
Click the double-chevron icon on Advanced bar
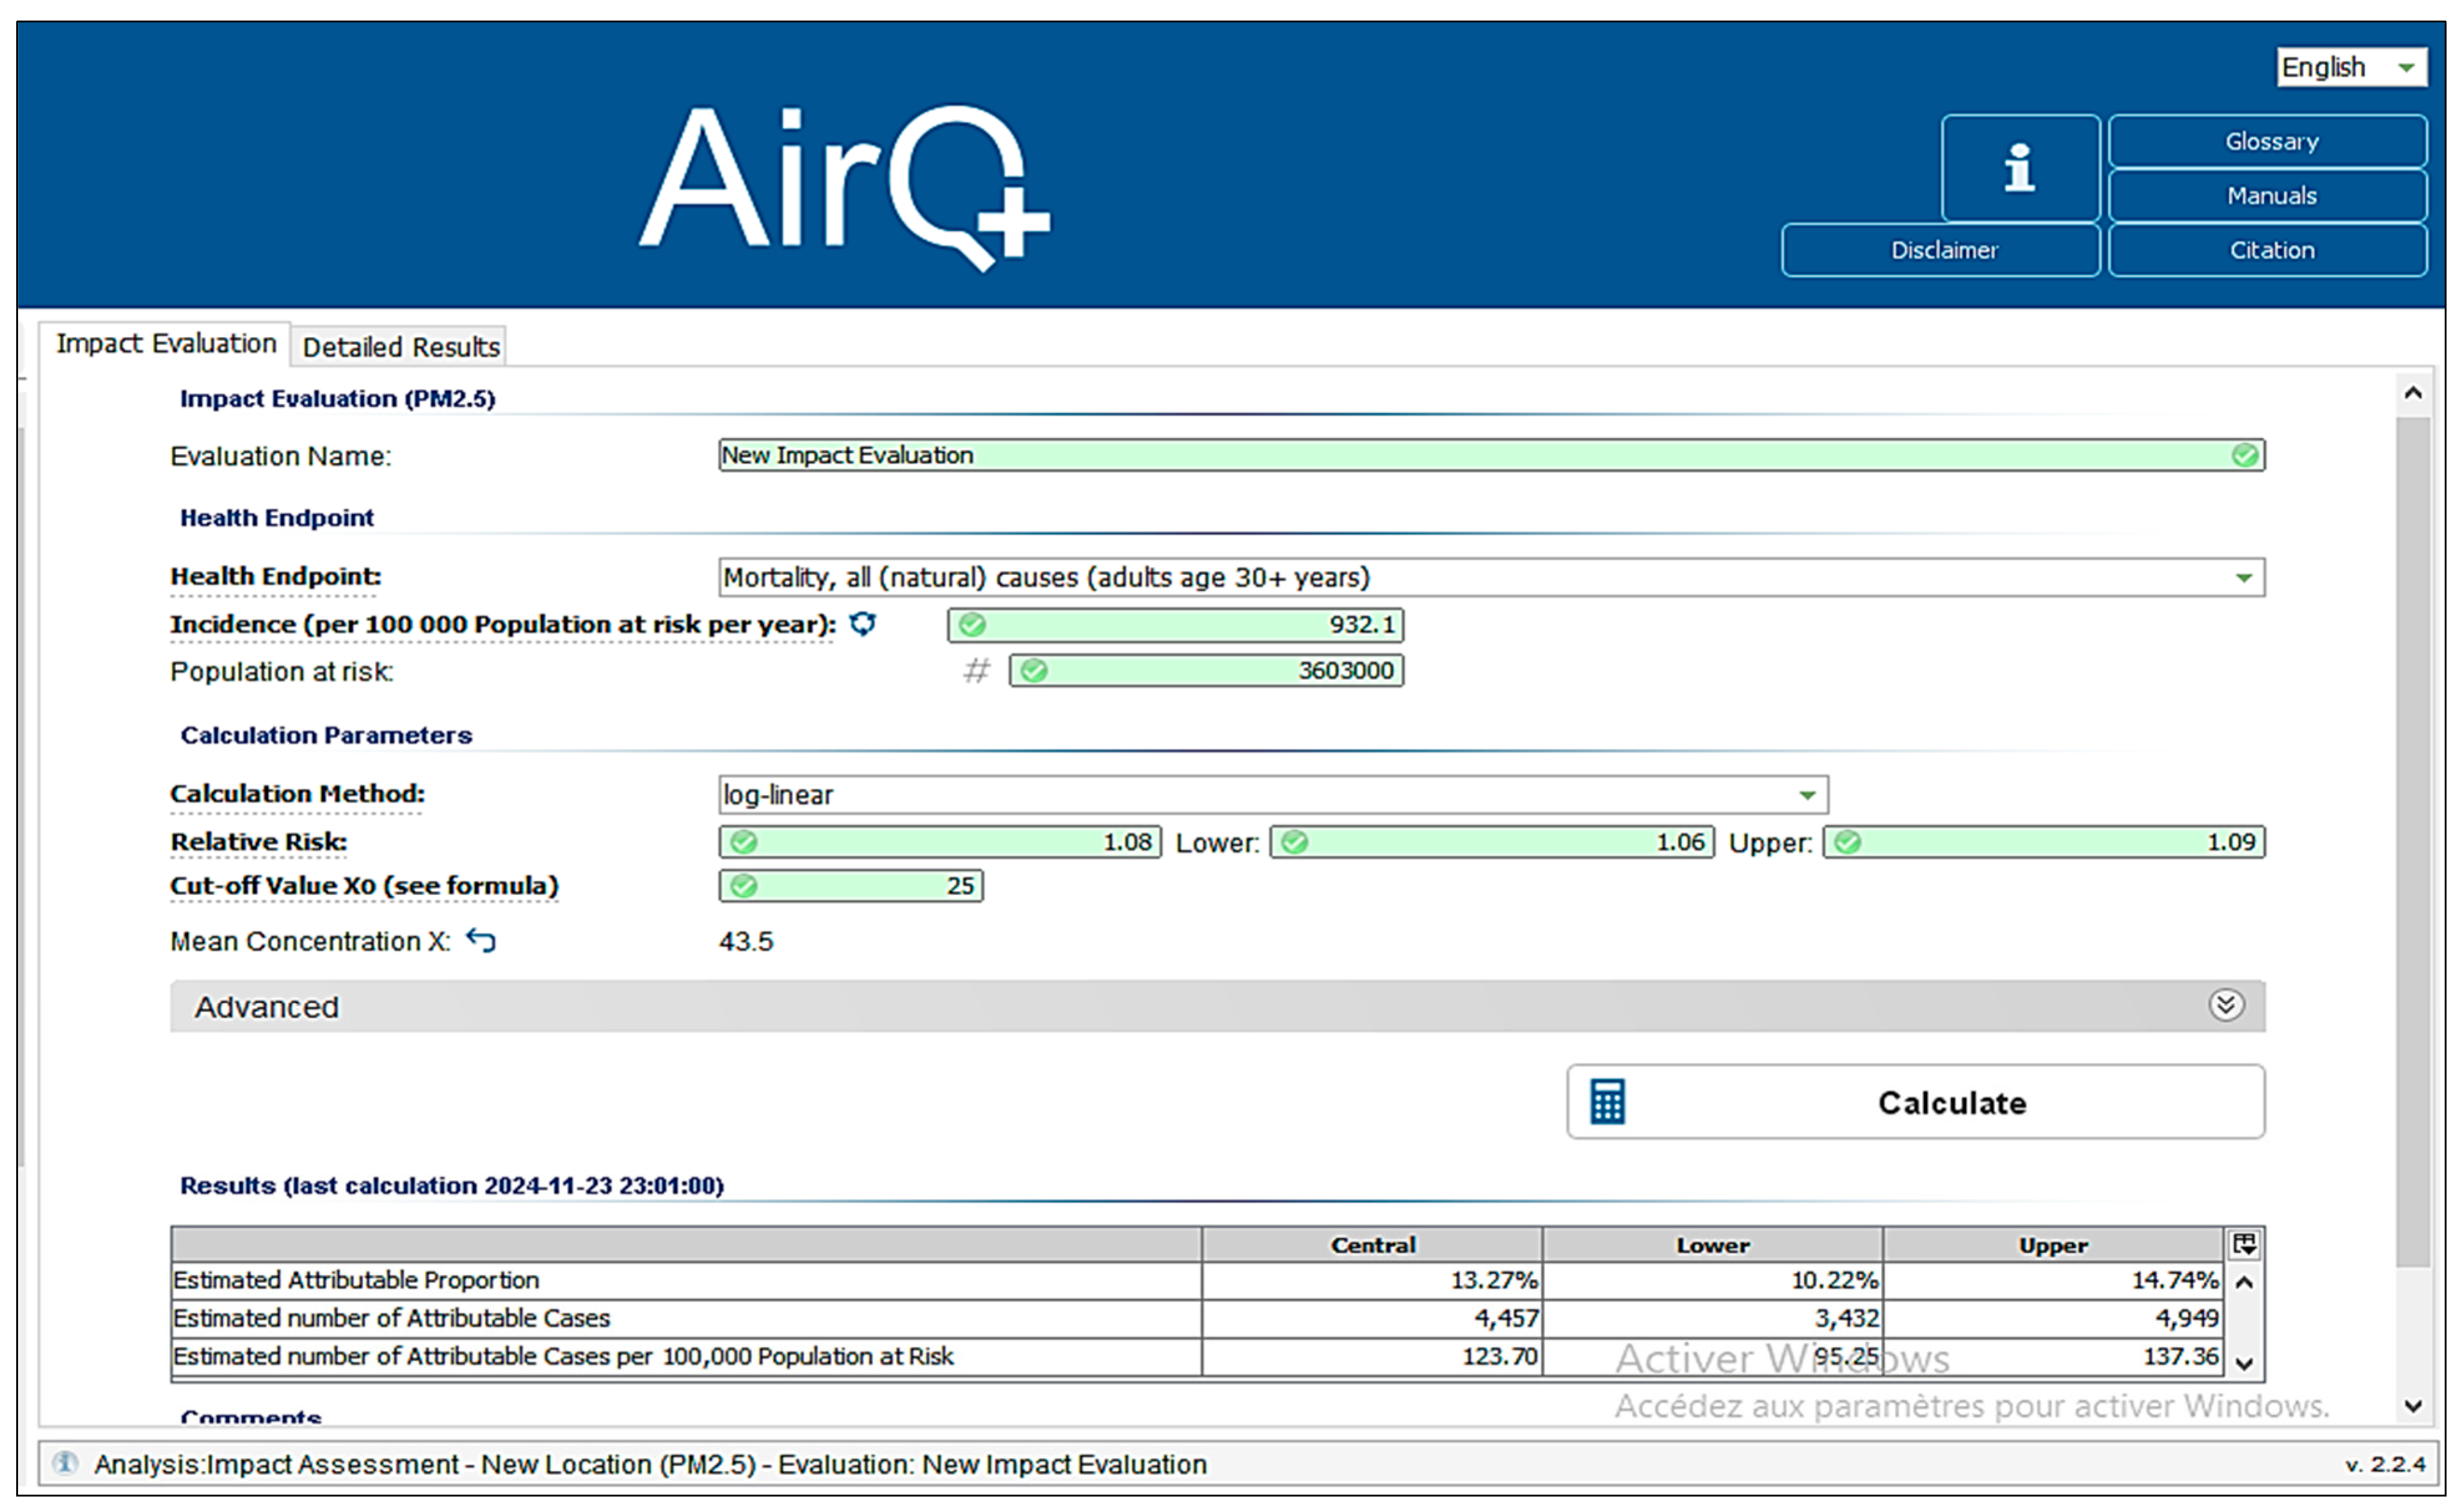point(2225,1005)
